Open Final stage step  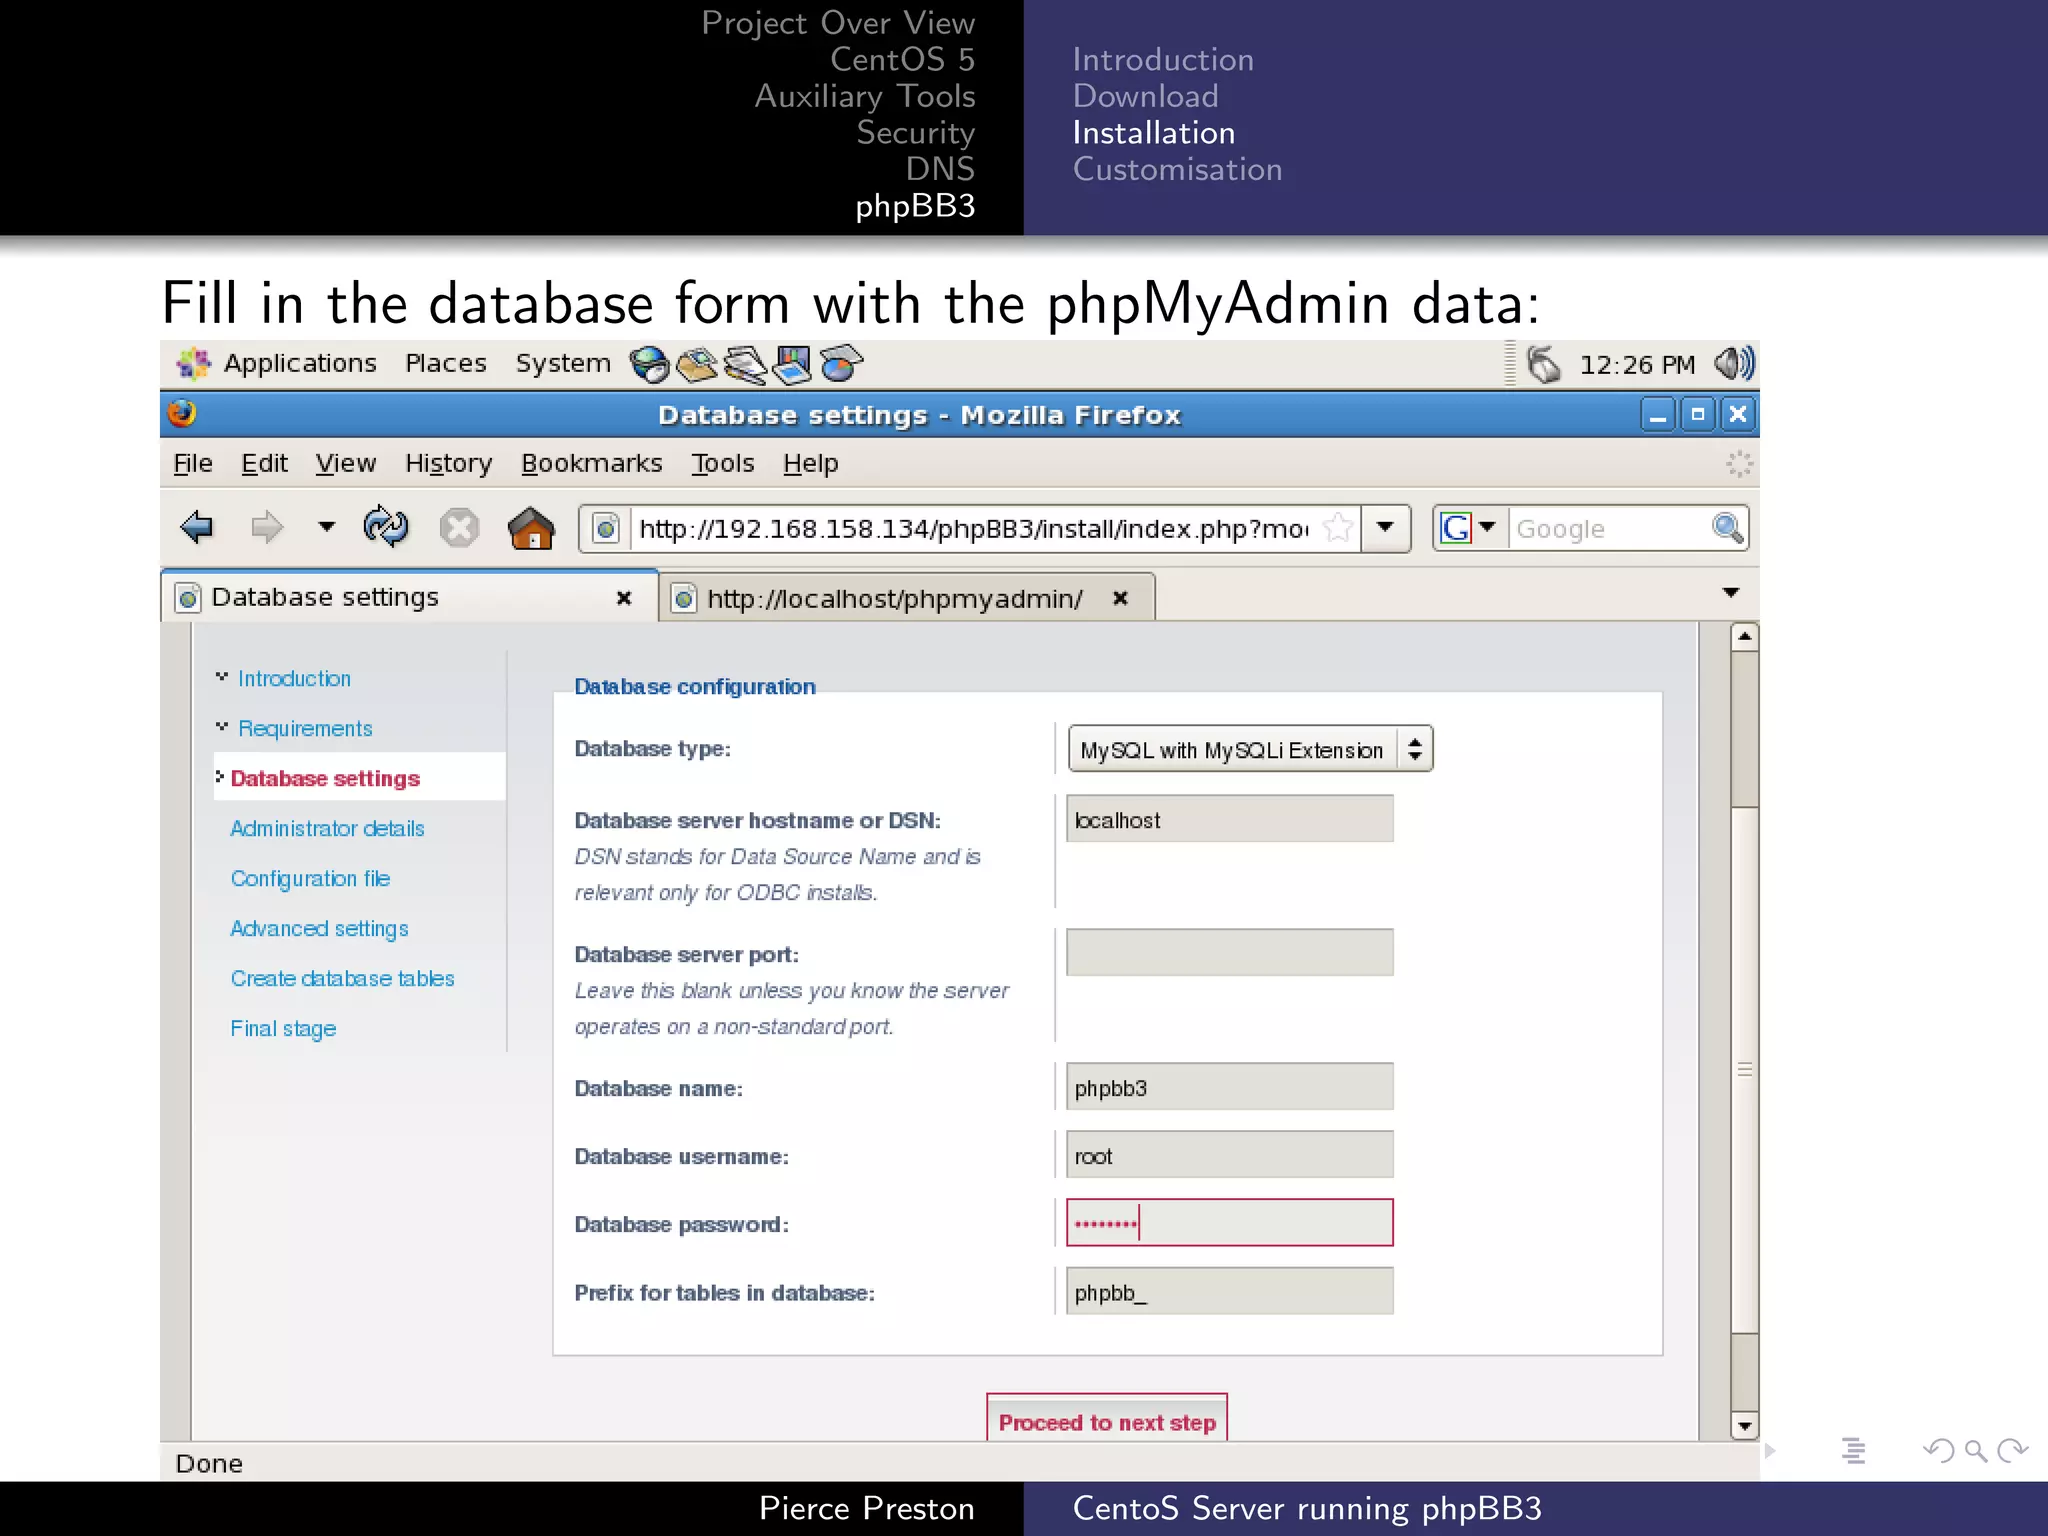(x=283, y=1029)
